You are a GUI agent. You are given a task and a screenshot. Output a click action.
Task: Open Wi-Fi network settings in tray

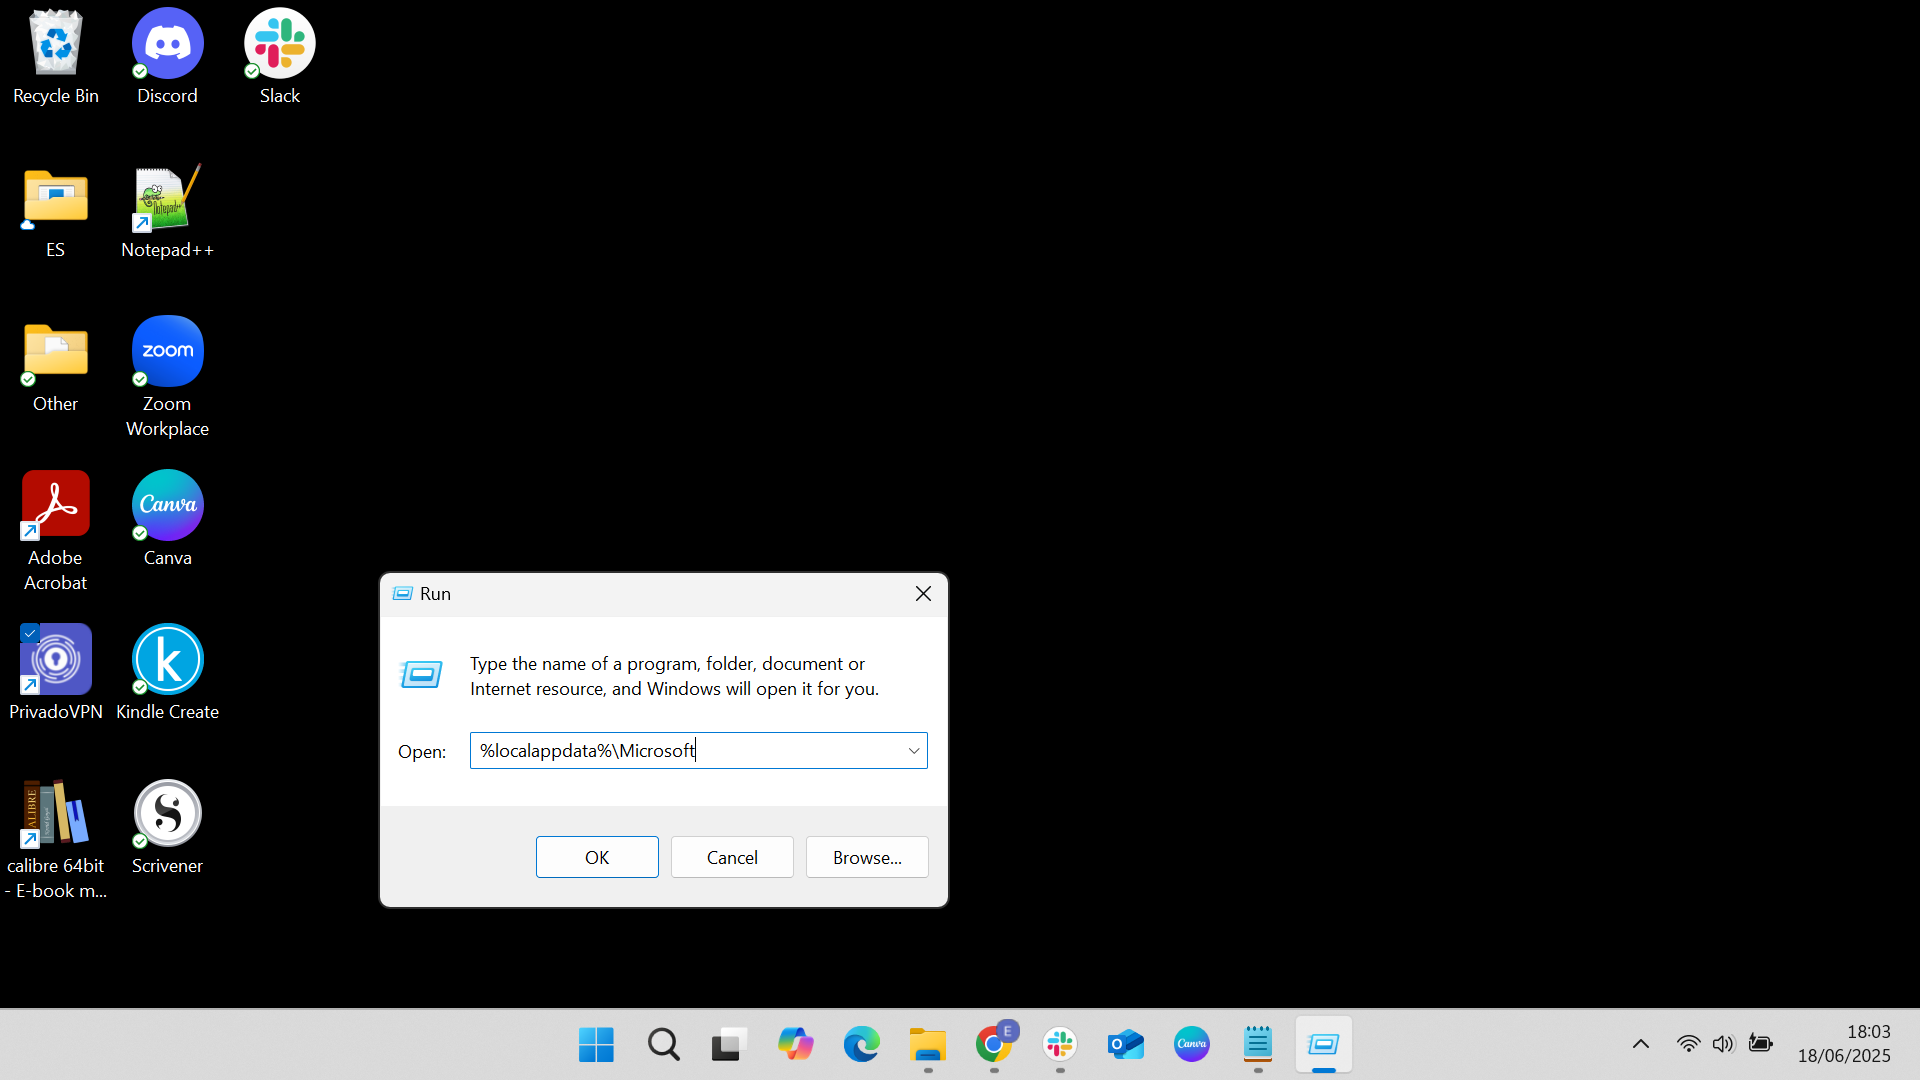(1688, 1044)
